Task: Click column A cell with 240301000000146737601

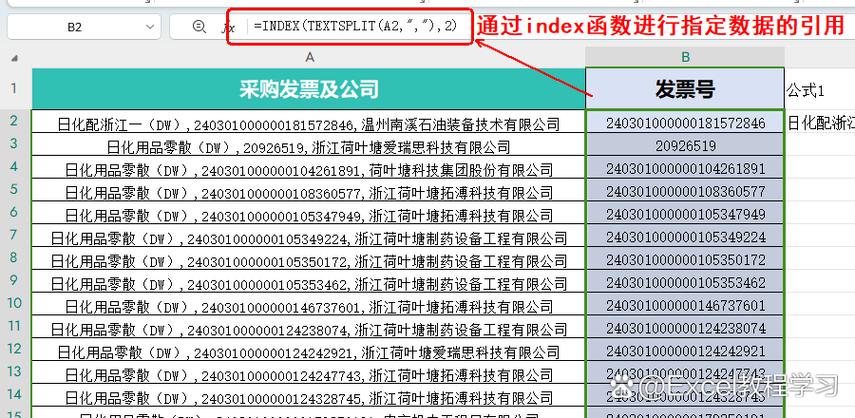Action: (309, 305)
